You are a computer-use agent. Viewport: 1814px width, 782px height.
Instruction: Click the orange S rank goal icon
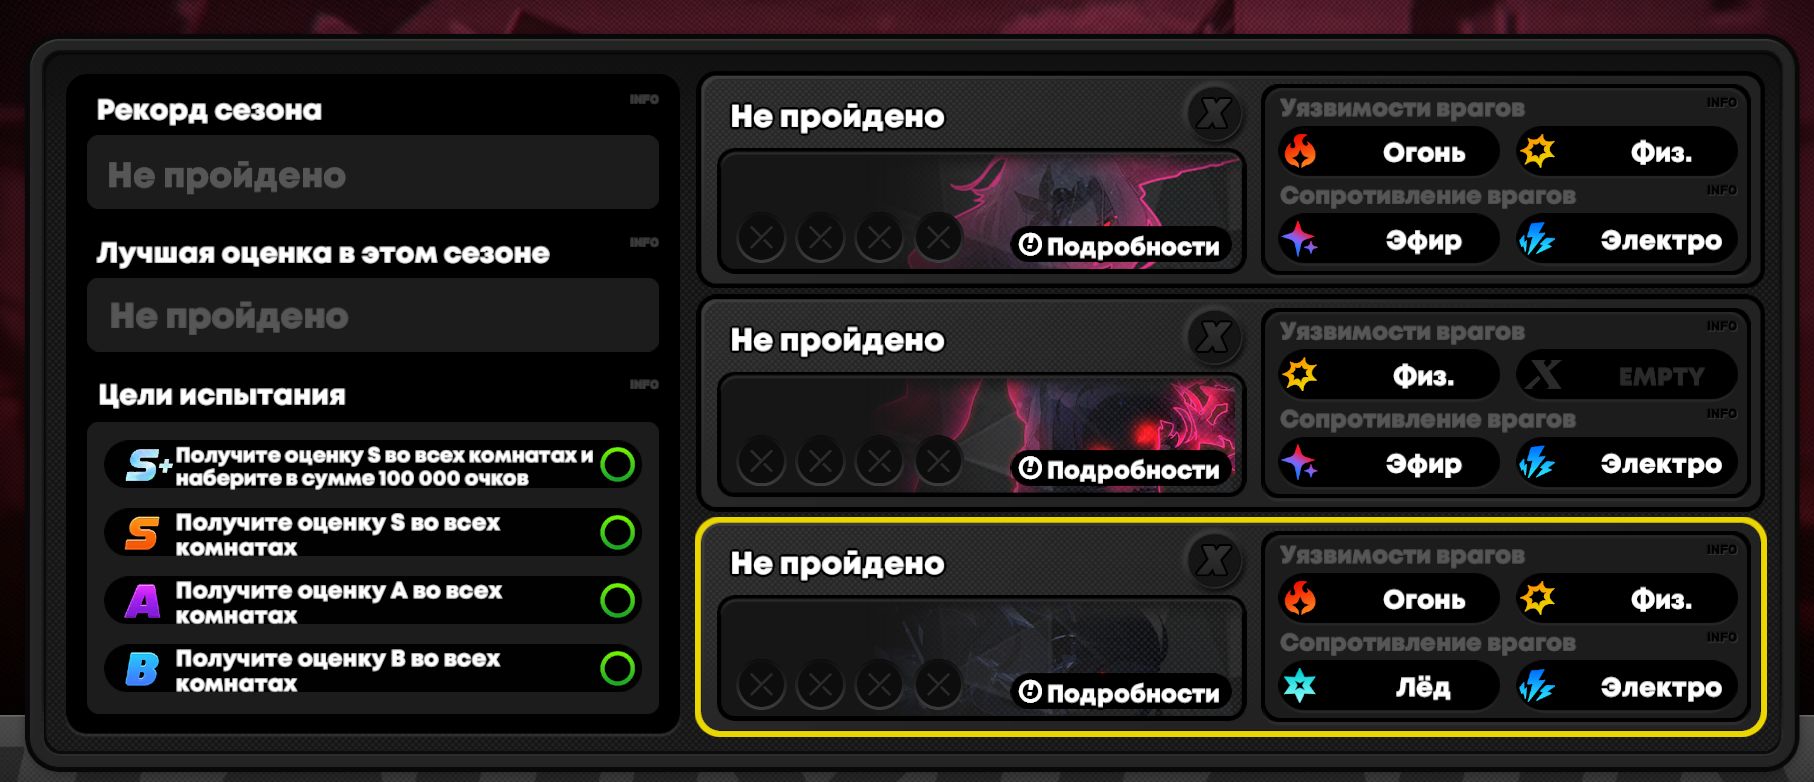(142, 533)
